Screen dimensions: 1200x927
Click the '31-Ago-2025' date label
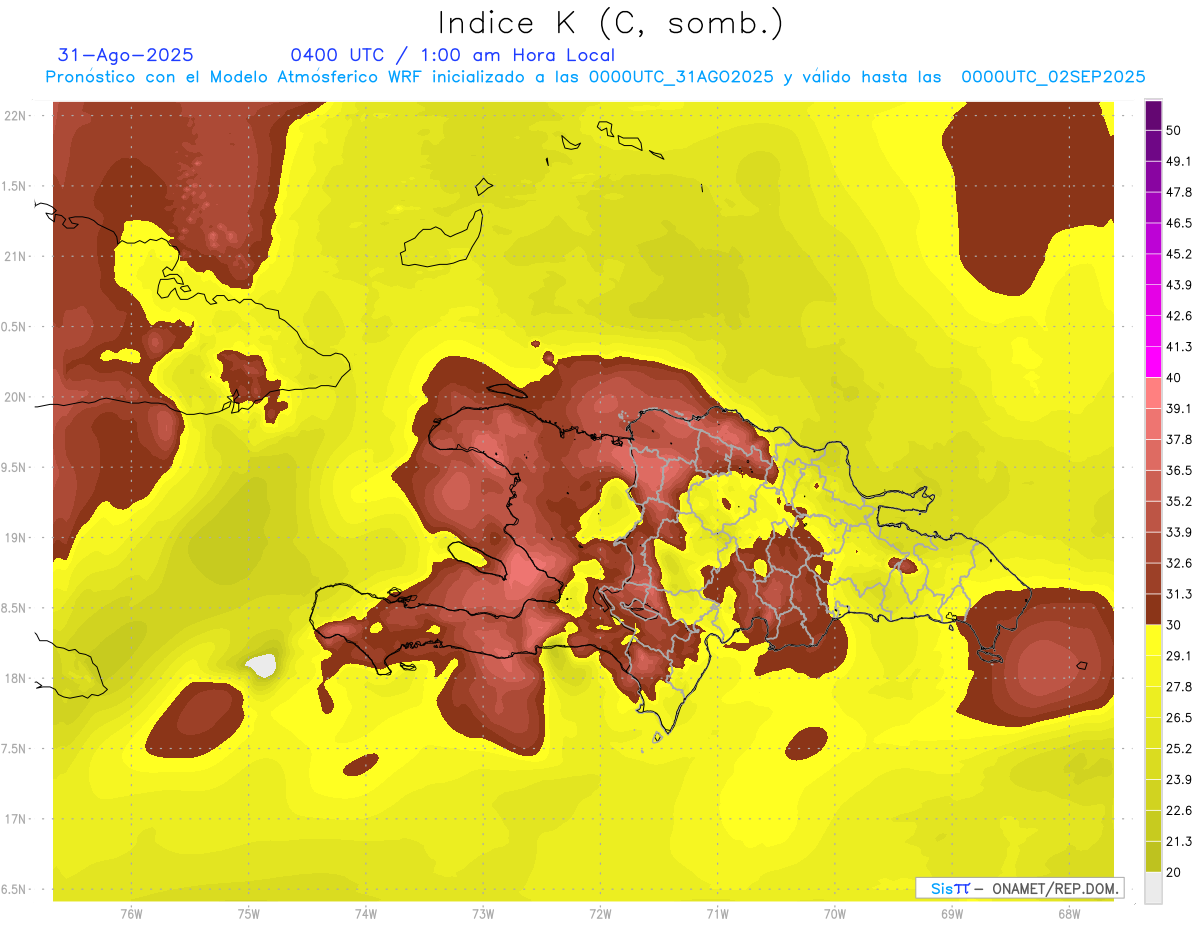126,55
